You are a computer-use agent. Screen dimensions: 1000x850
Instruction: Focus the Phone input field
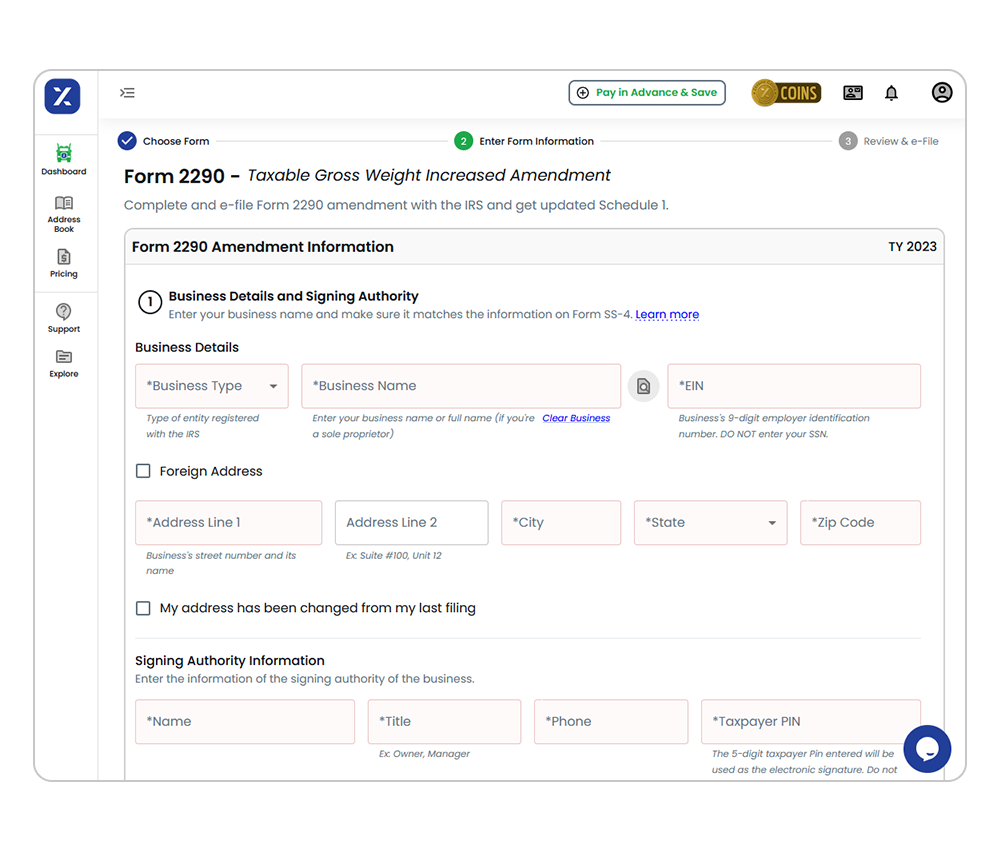(611, 722)
